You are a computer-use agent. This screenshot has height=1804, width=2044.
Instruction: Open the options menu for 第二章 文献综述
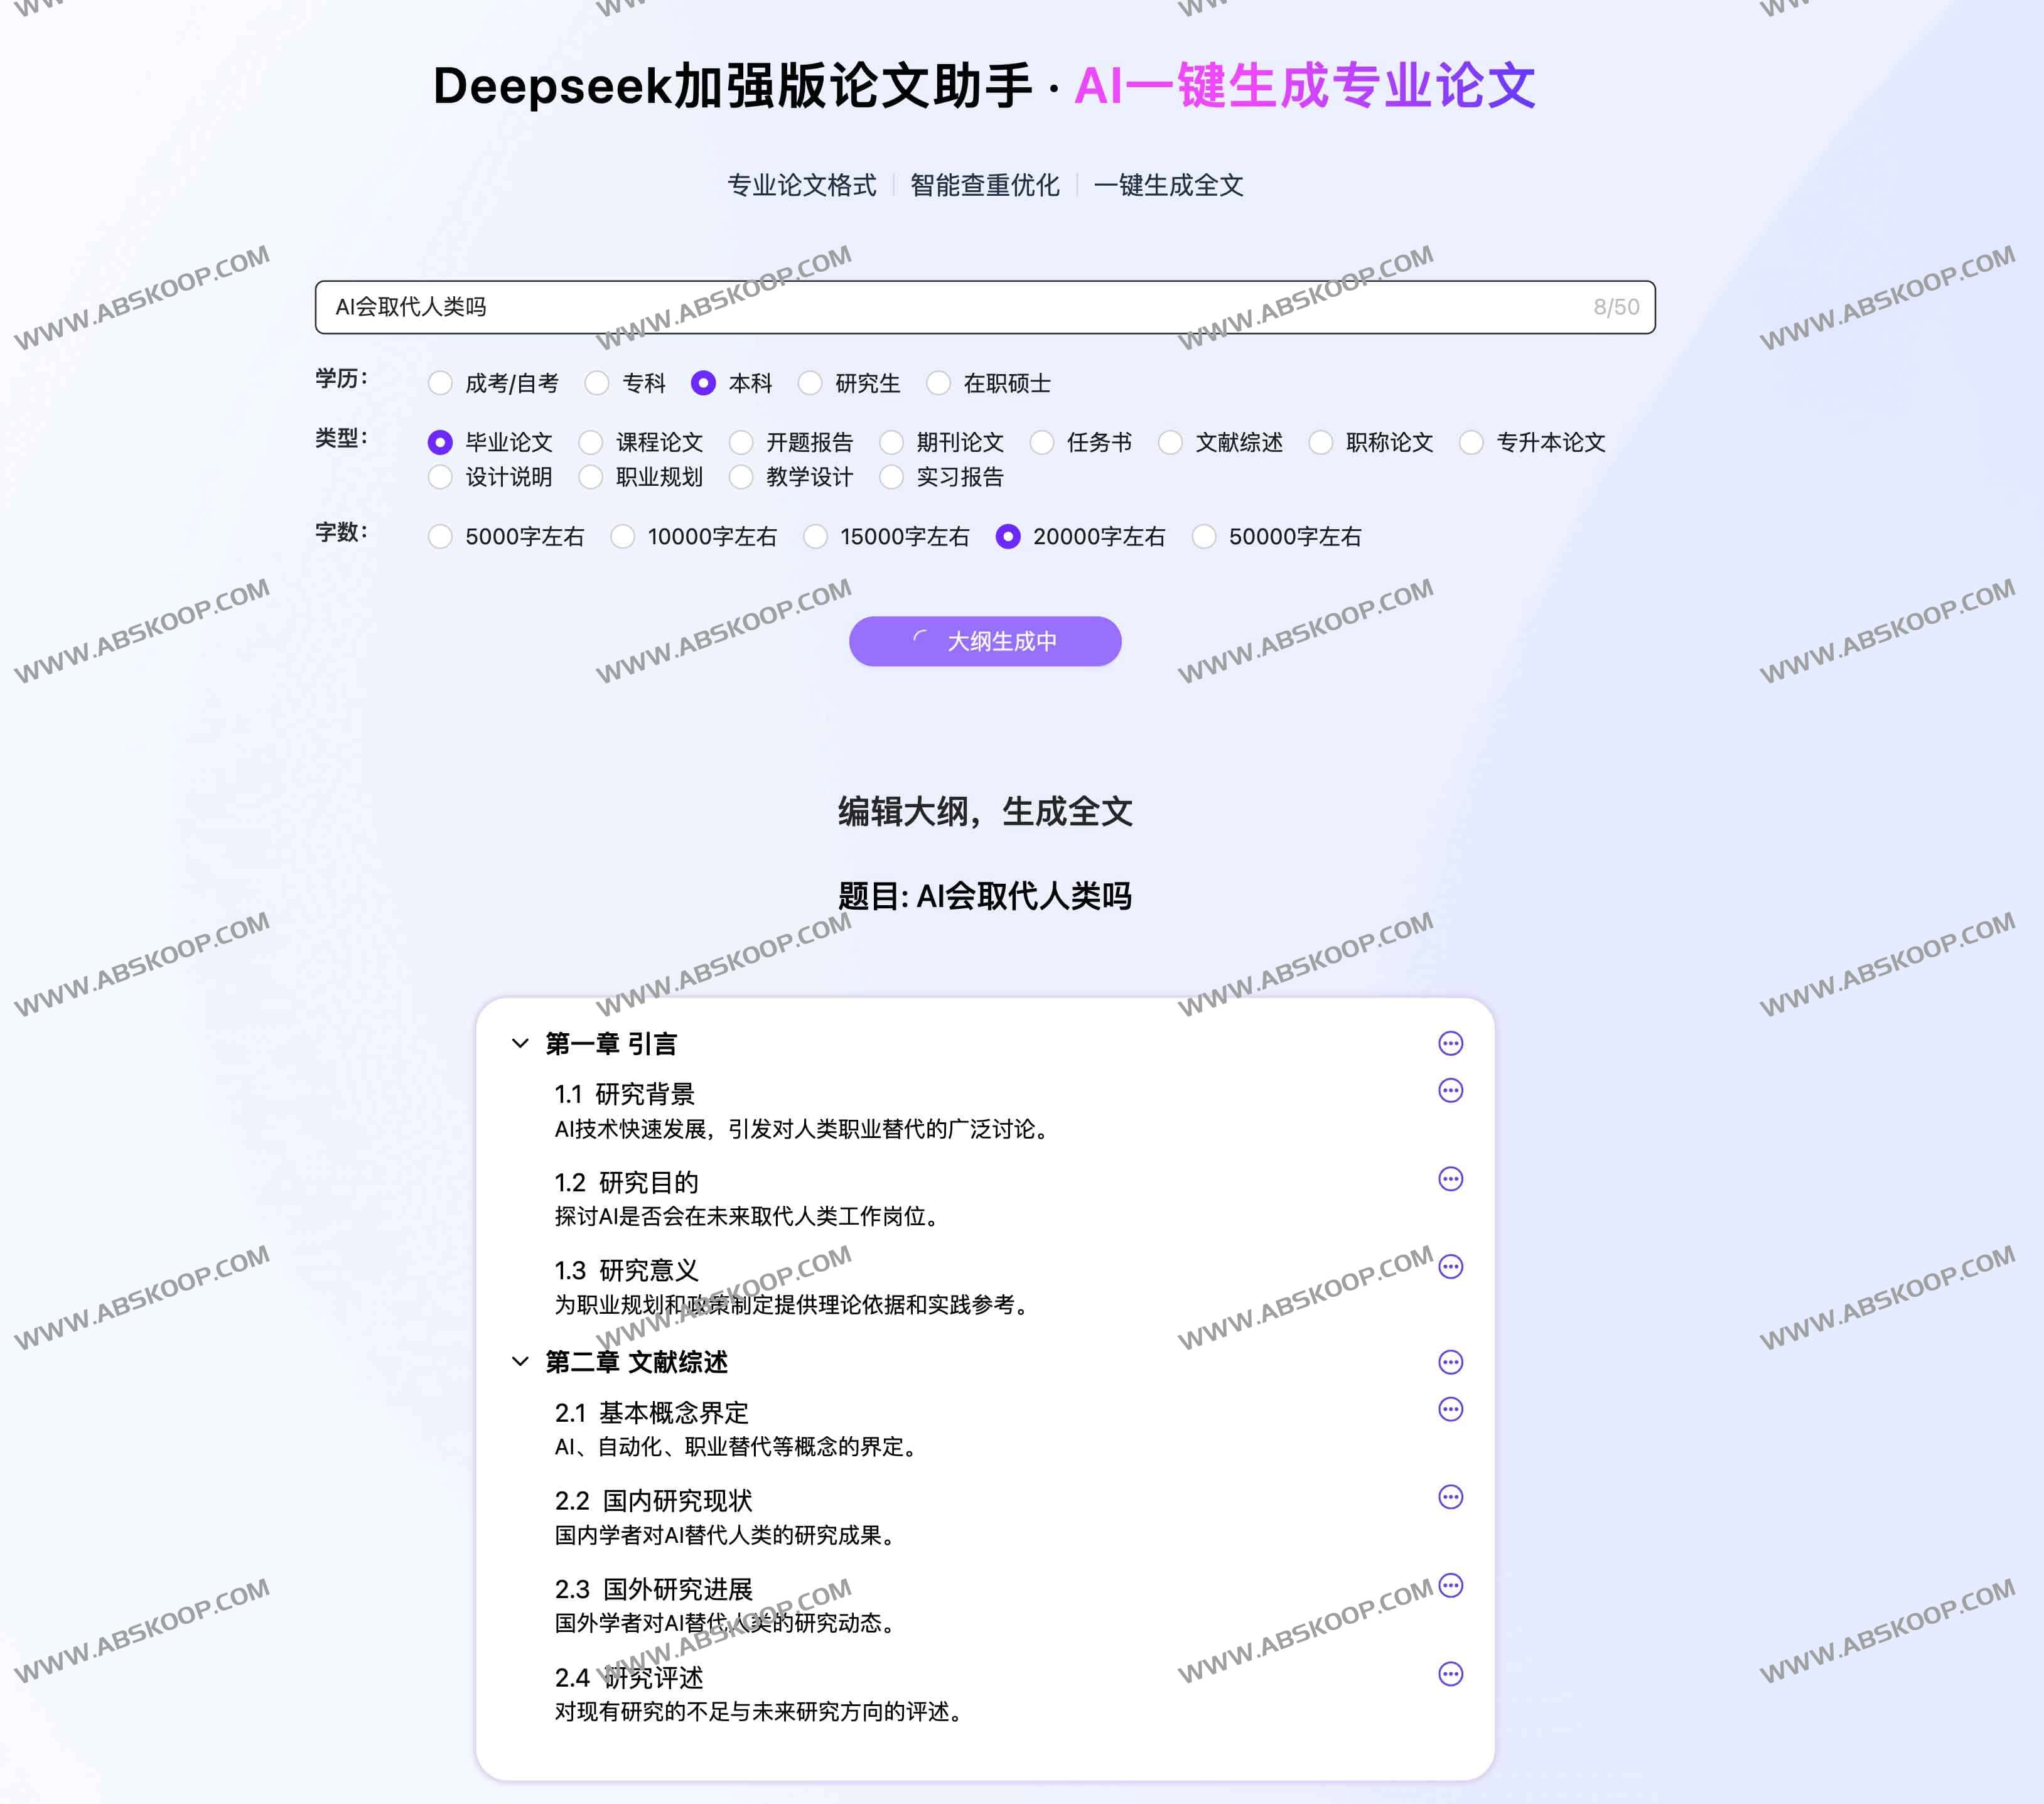pos(1450,1361)
